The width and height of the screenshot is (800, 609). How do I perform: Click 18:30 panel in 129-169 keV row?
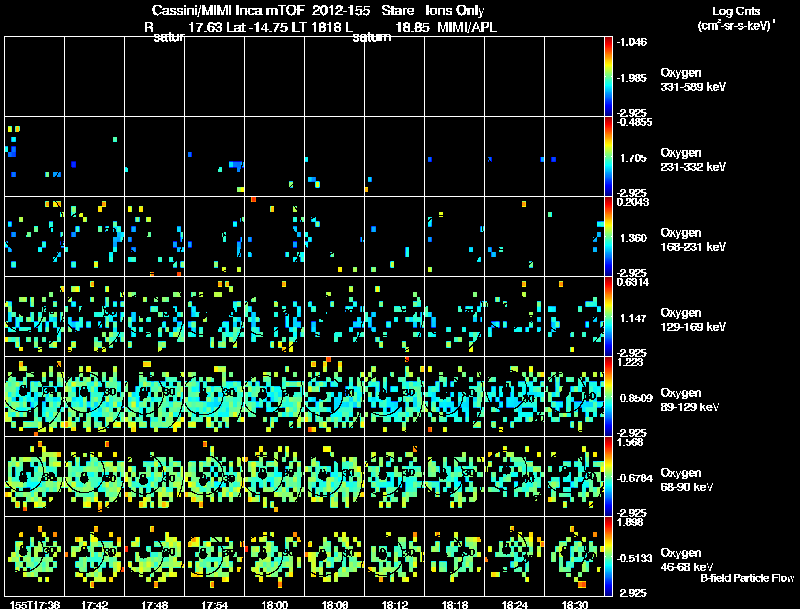(574, 316)
